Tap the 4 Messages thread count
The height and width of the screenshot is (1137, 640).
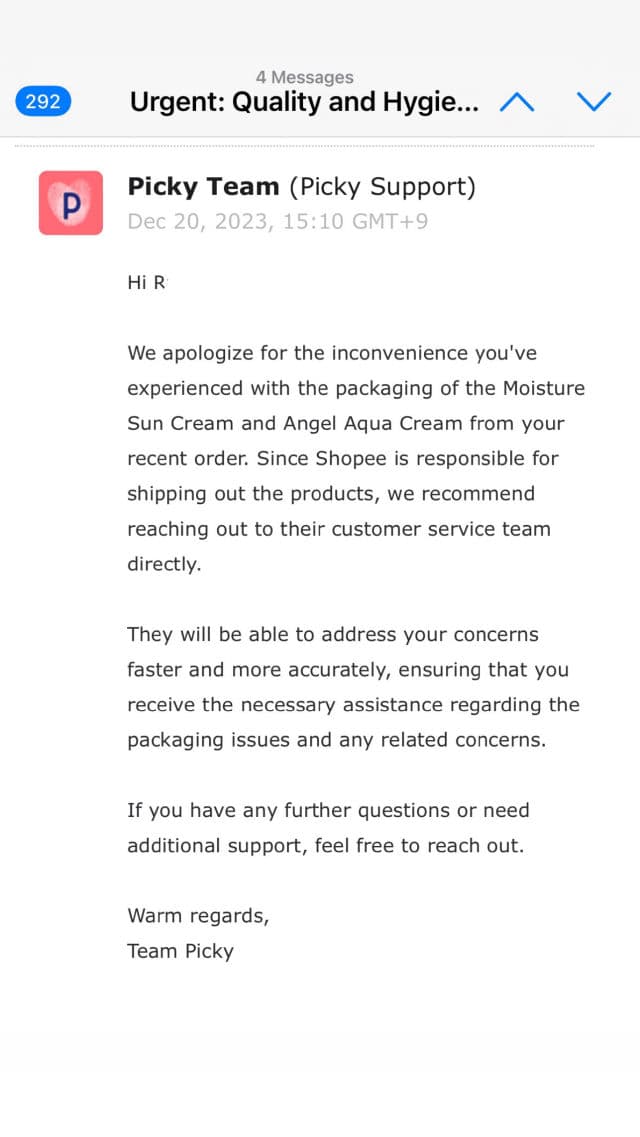304,77
